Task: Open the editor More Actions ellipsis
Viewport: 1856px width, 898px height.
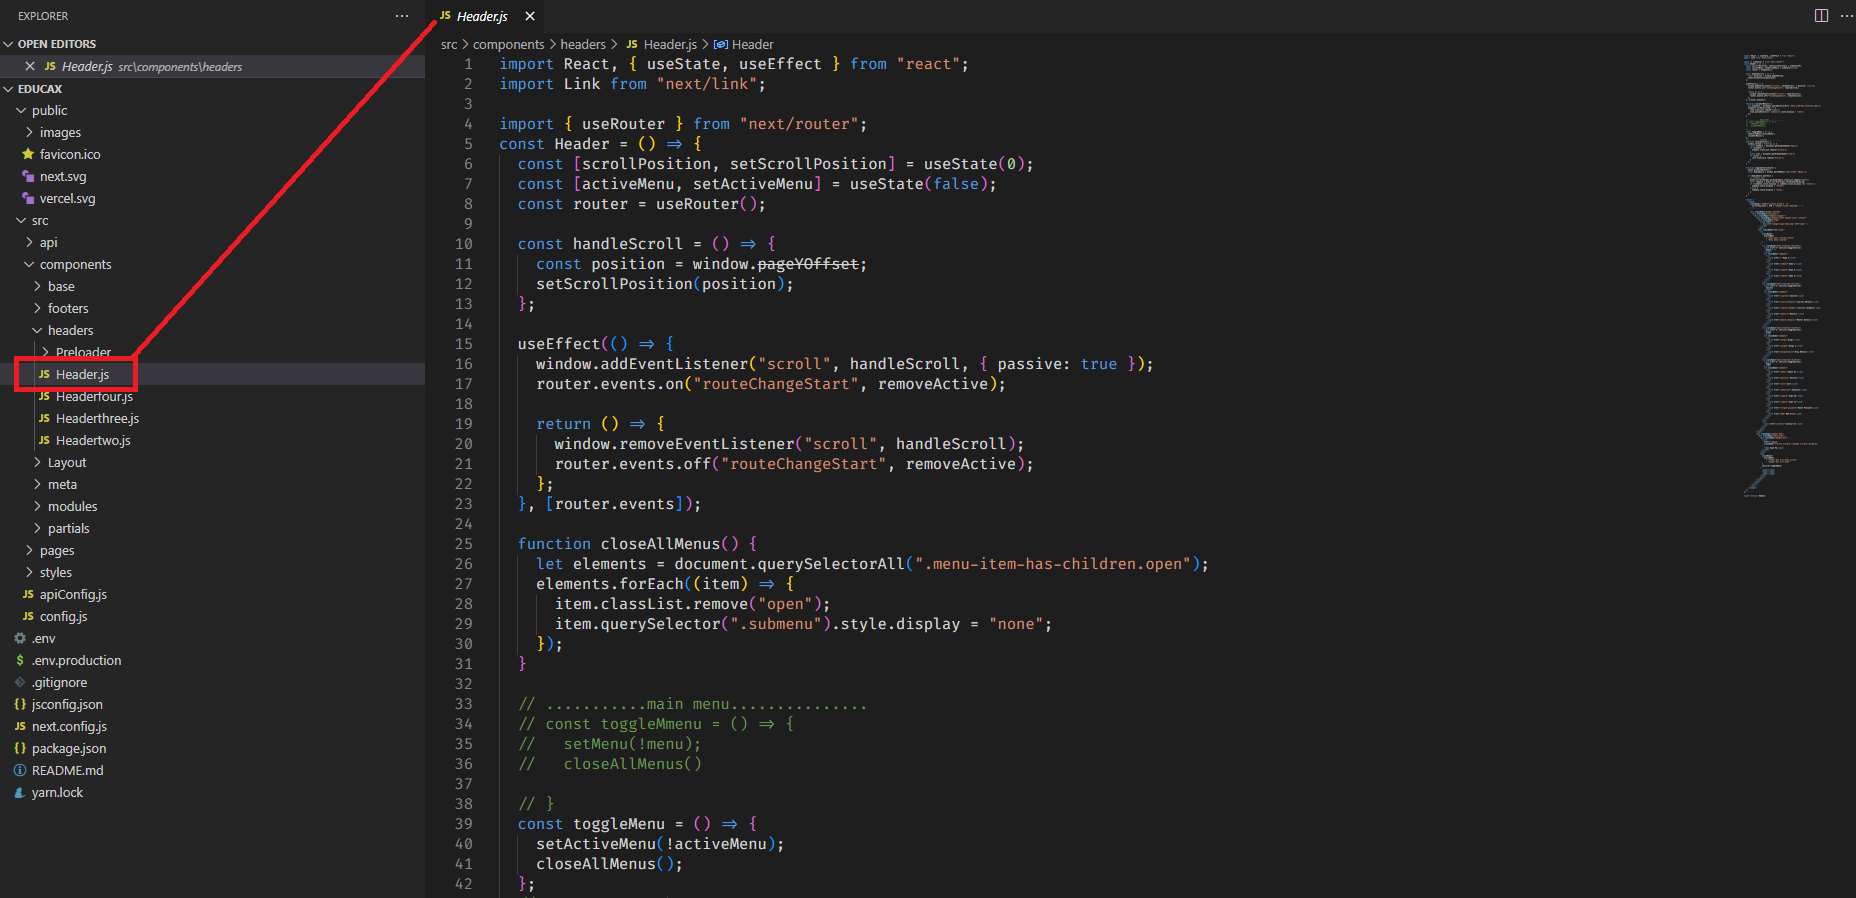Action: (1846, 16)
